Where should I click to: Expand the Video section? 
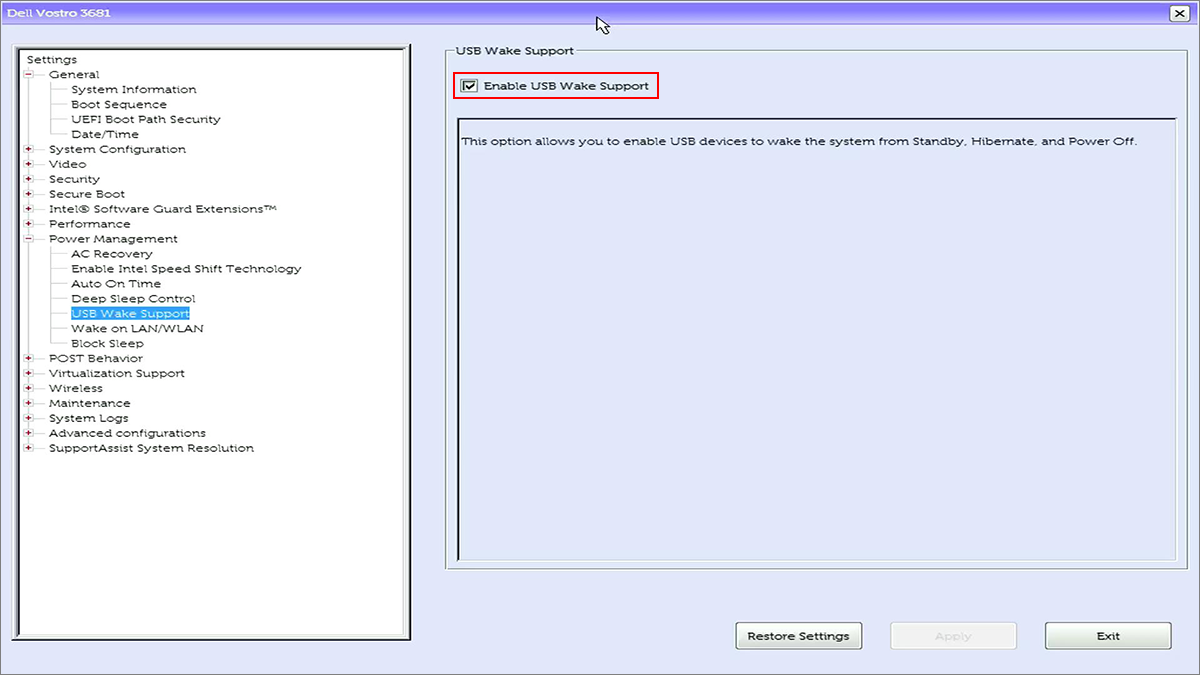click(29, 165)
